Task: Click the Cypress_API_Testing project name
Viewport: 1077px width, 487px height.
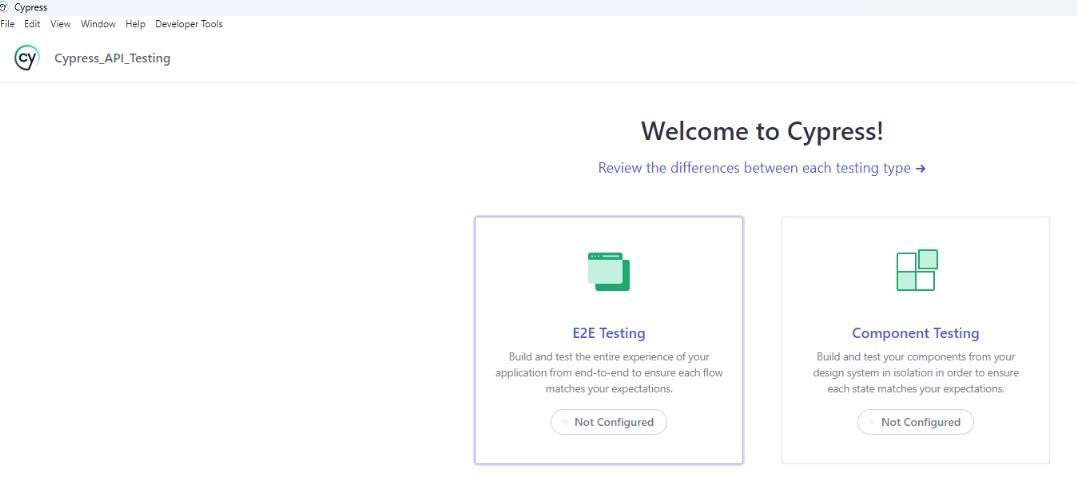Action: [112, 58]
